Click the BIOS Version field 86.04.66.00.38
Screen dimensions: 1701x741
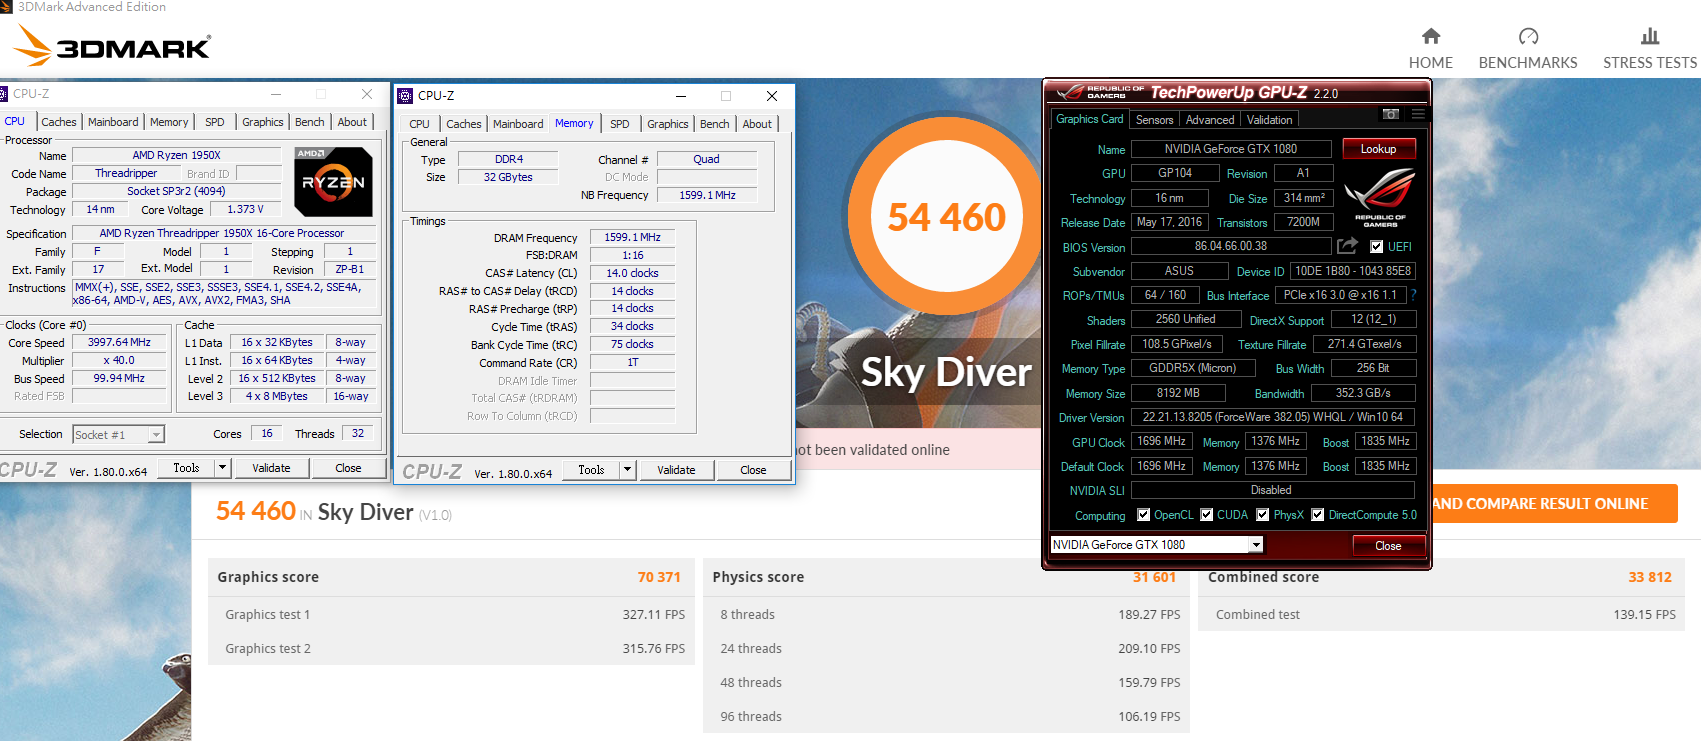[x=1231, y=246]
